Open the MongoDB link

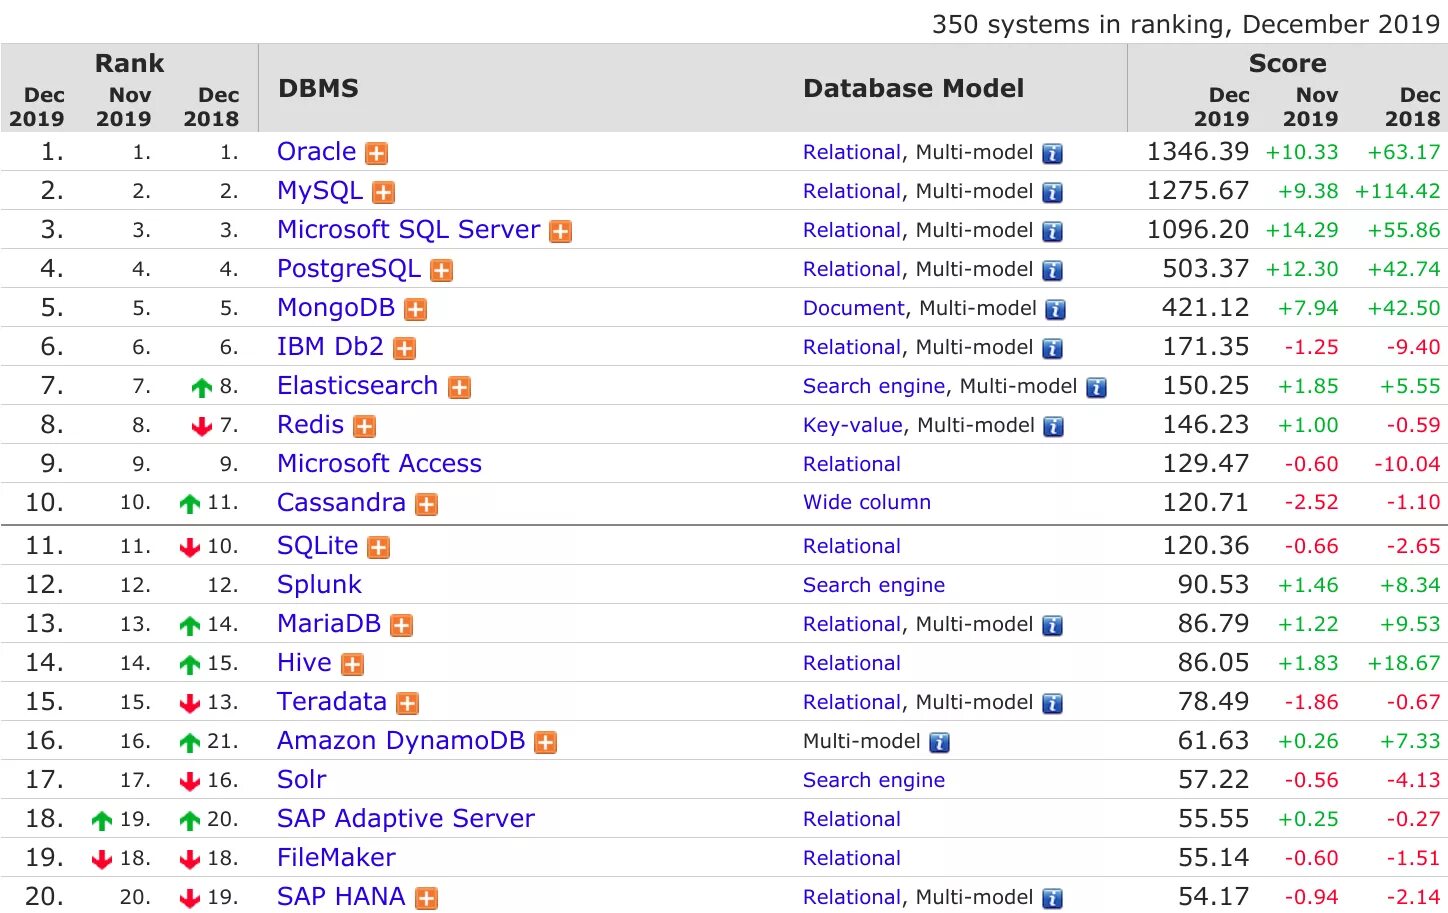pos(336,308)
